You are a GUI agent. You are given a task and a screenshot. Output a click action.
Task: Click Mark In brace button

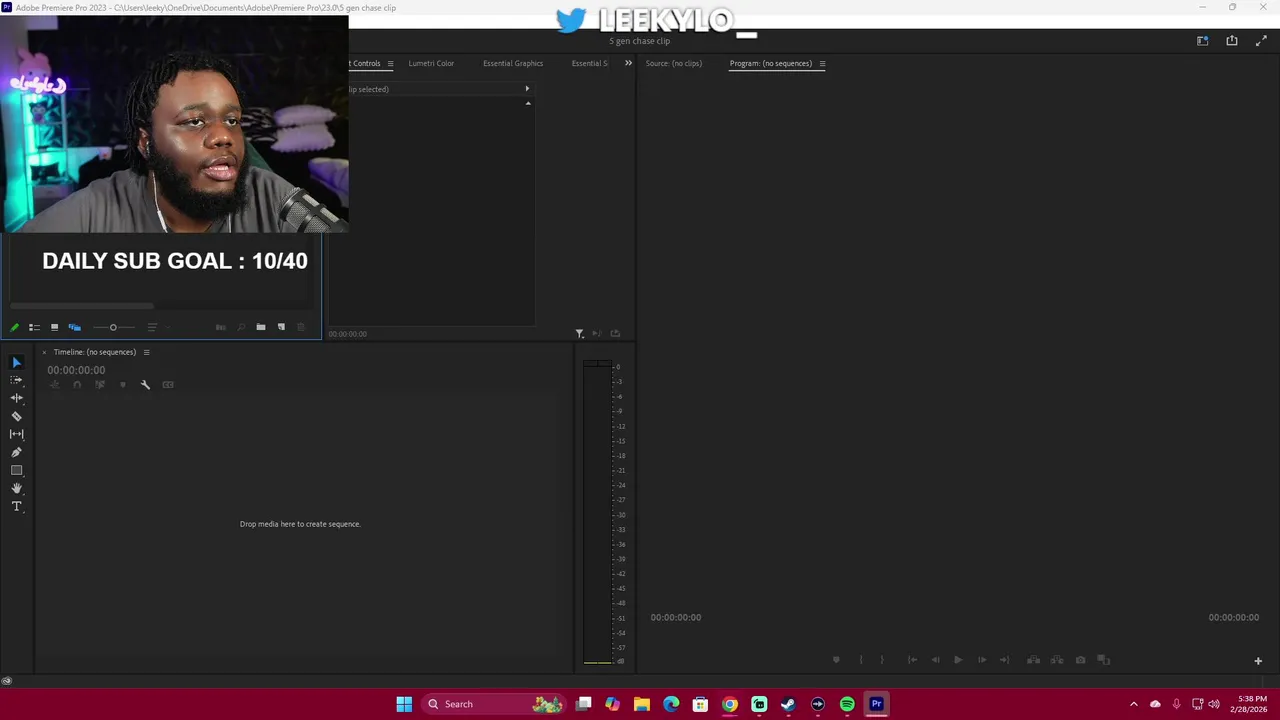tap(861, 660)
